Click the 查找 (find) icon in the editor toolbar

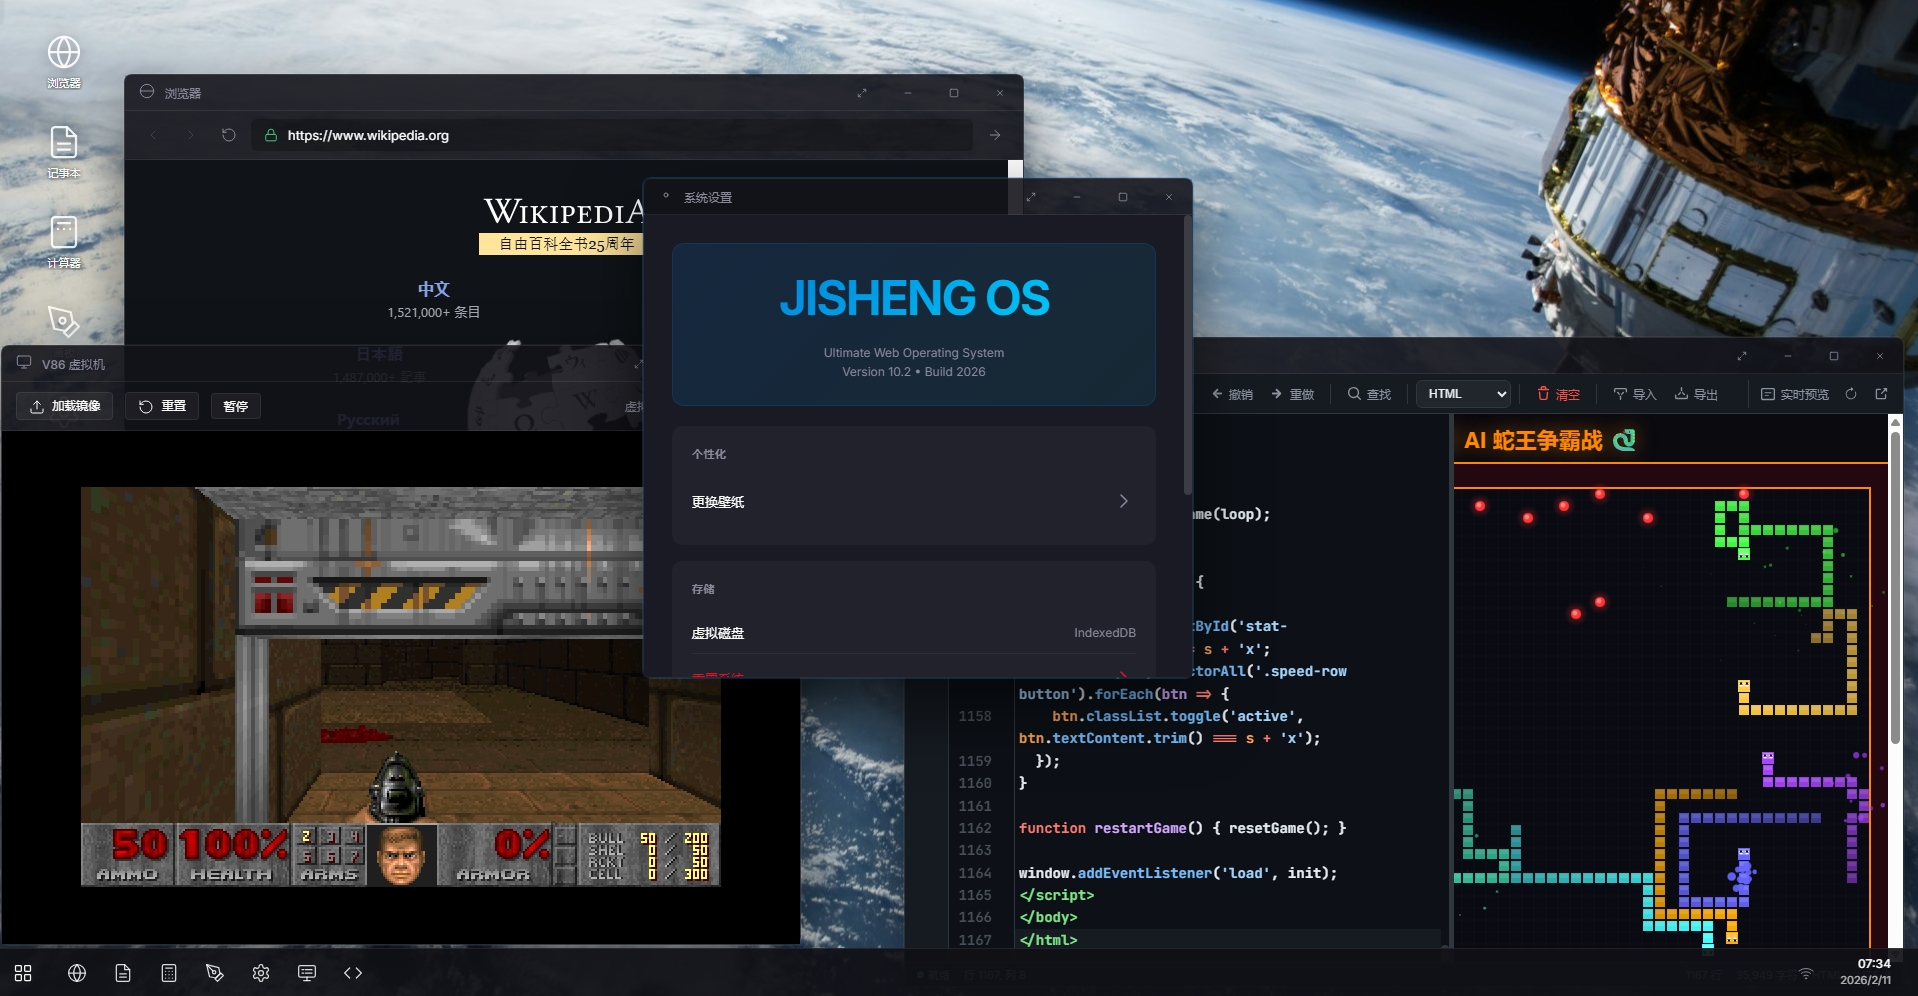point(1369,394)
